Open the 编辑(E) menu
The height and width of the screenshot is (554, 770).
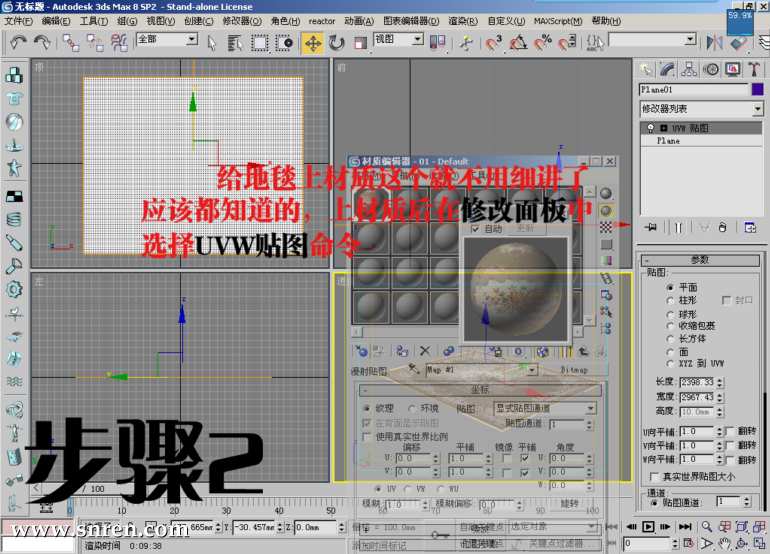click(x=56, y=21)
